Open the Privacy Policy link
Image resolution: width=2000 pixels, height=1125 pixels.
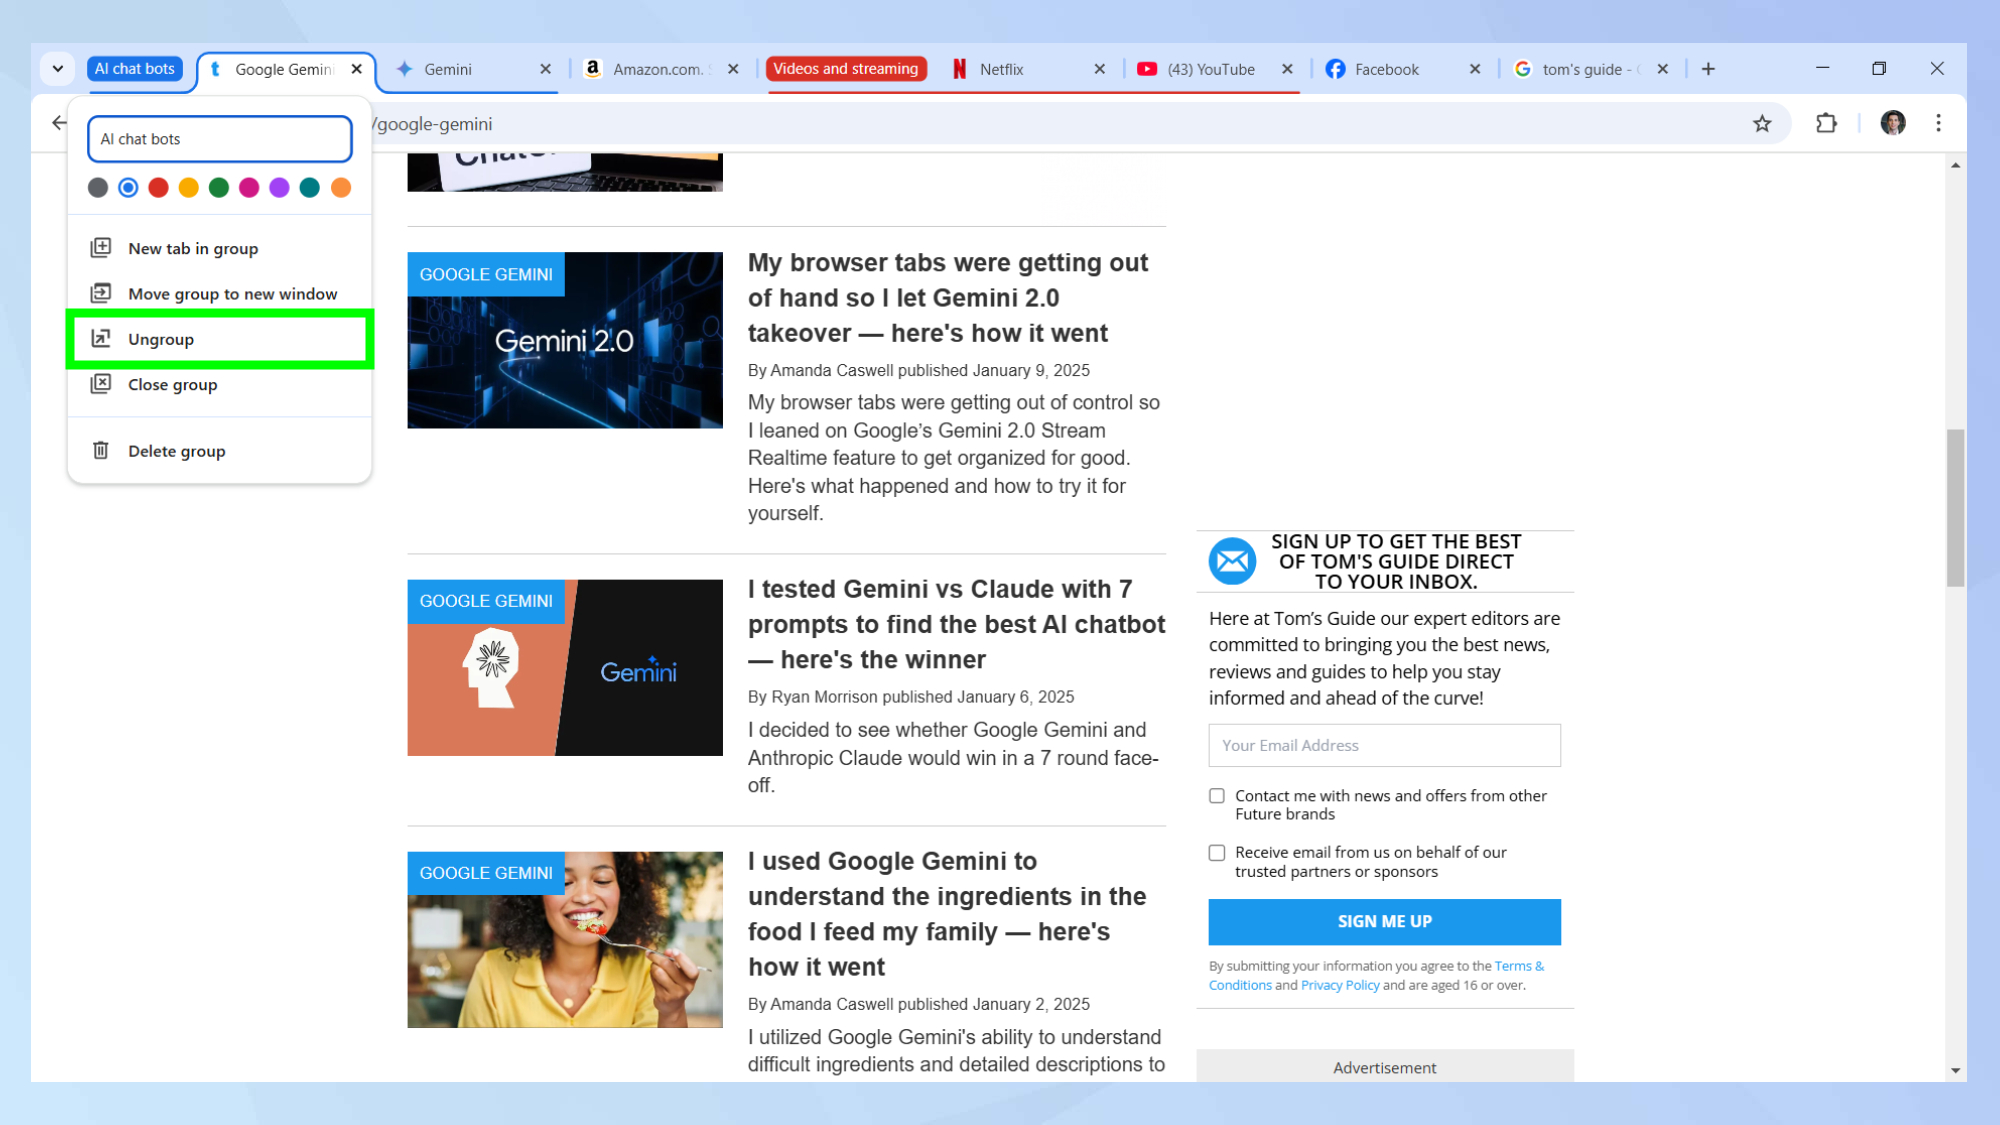pos(1339,985)
